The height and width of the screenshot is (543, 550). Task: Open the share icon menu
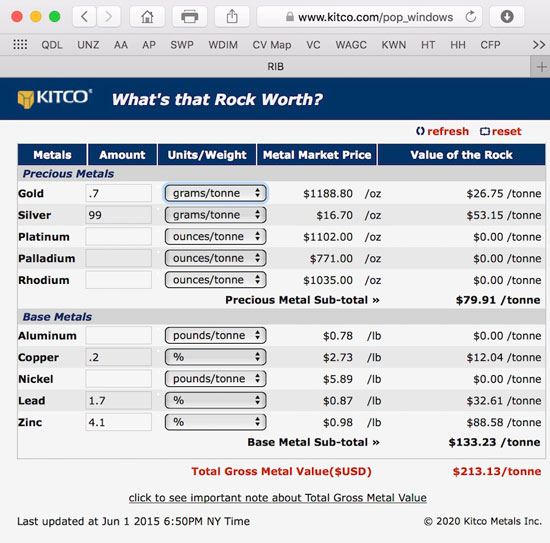point(232,16)
